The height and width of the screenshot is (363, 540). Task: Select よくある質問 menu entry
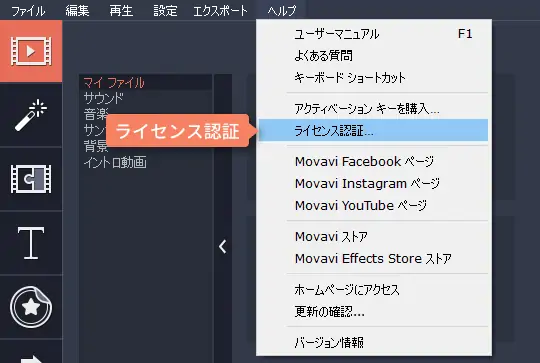374,55
